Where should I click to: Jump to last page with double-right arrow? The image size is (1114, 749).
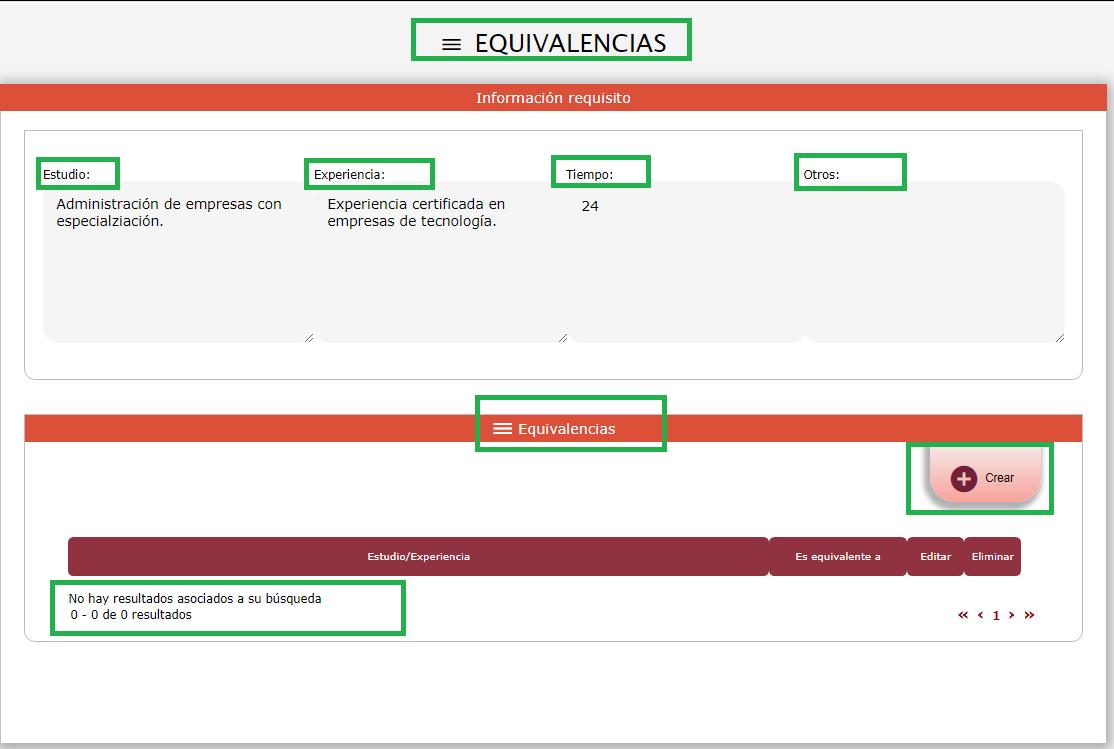click(1029, 615)
